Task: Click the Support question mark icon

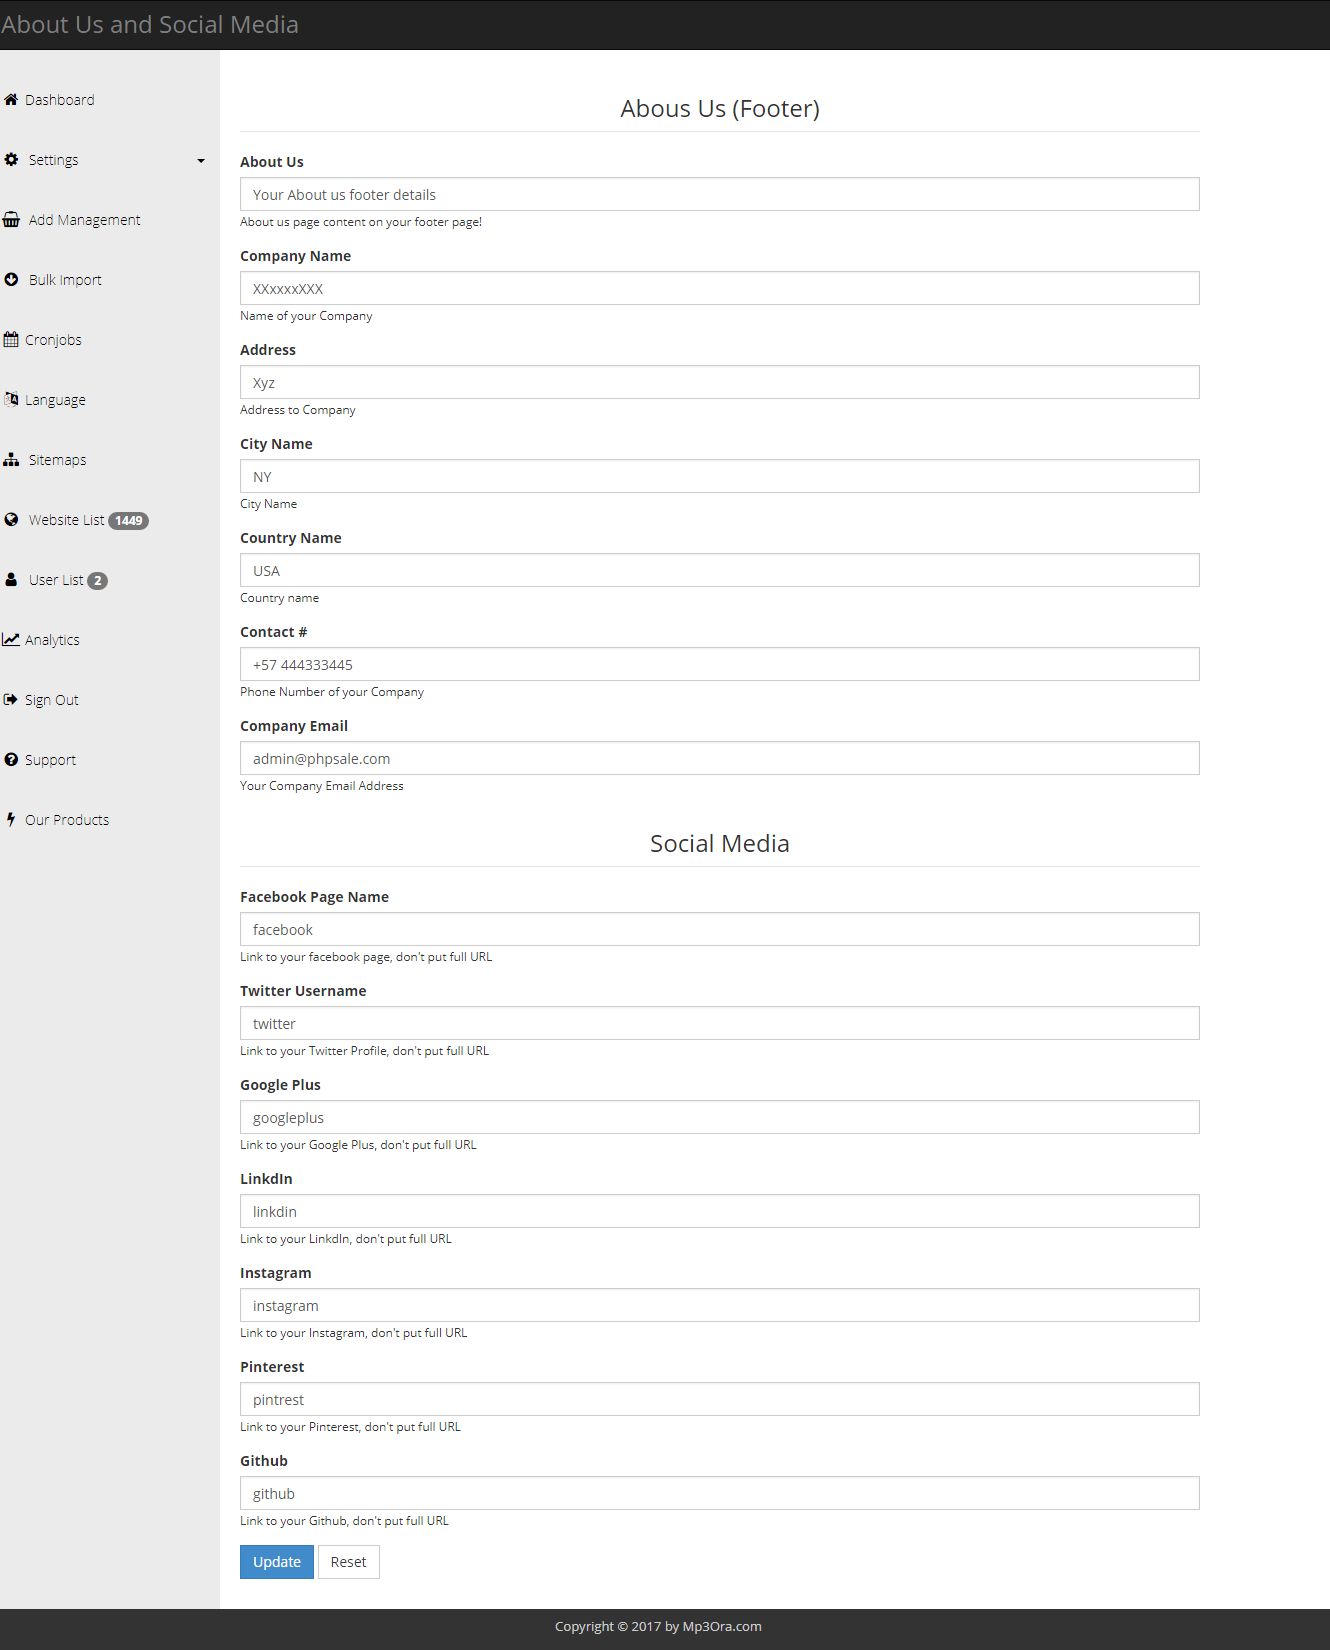Action: [x=11, y=760]
